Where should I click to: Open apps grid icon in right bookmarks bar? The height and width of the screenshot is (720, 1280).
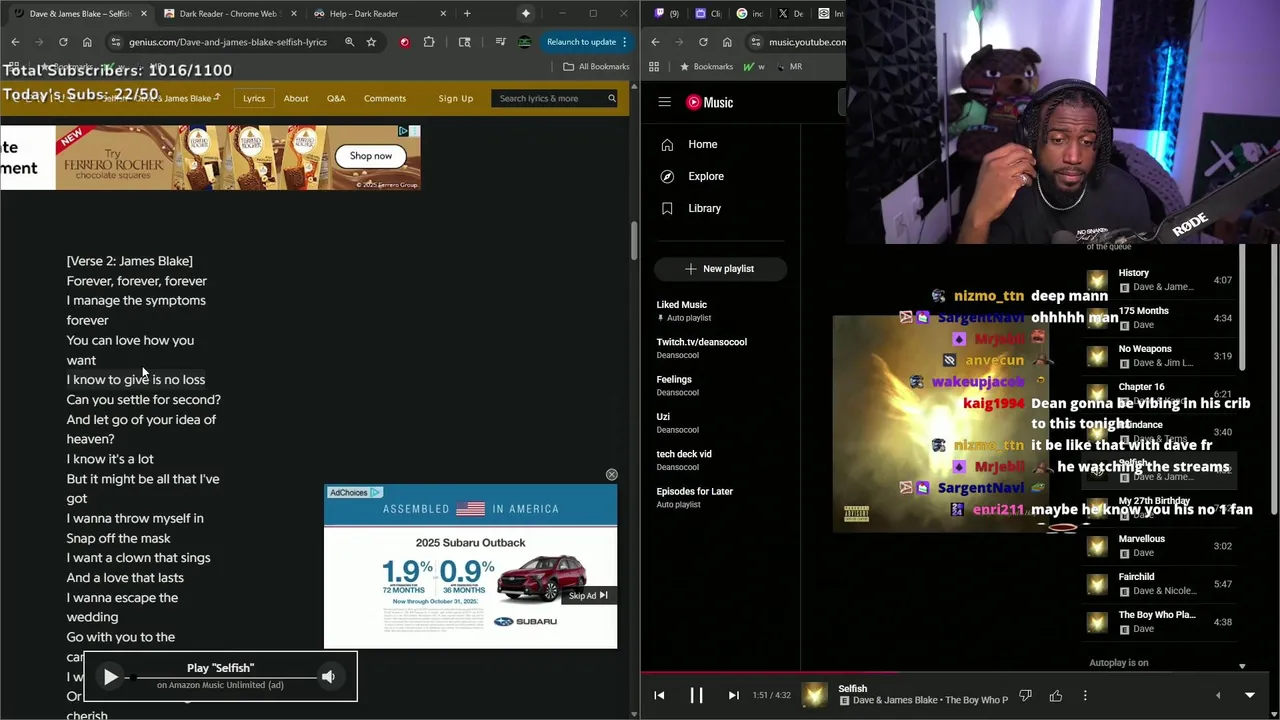click(654, 66)
